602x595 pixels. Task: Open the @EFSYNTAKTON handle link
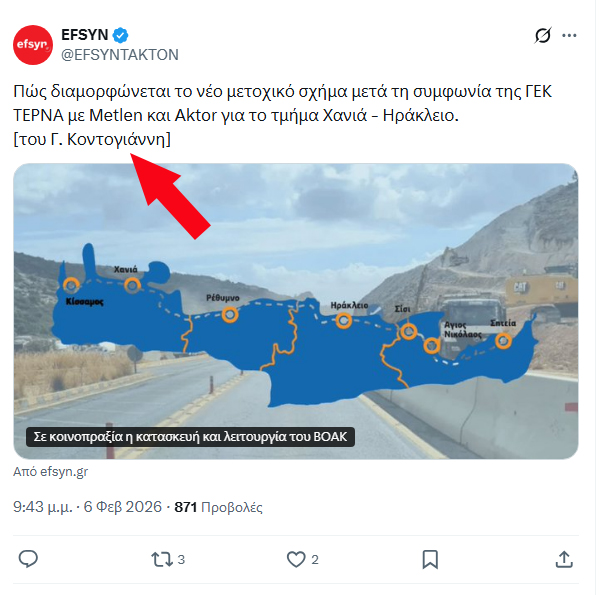point(120,55)
